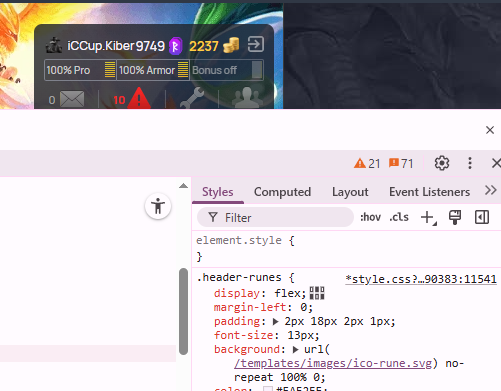Toggle the .cls class editor
The width and height of the screenshot is (501, 391).
pos(399,217)
